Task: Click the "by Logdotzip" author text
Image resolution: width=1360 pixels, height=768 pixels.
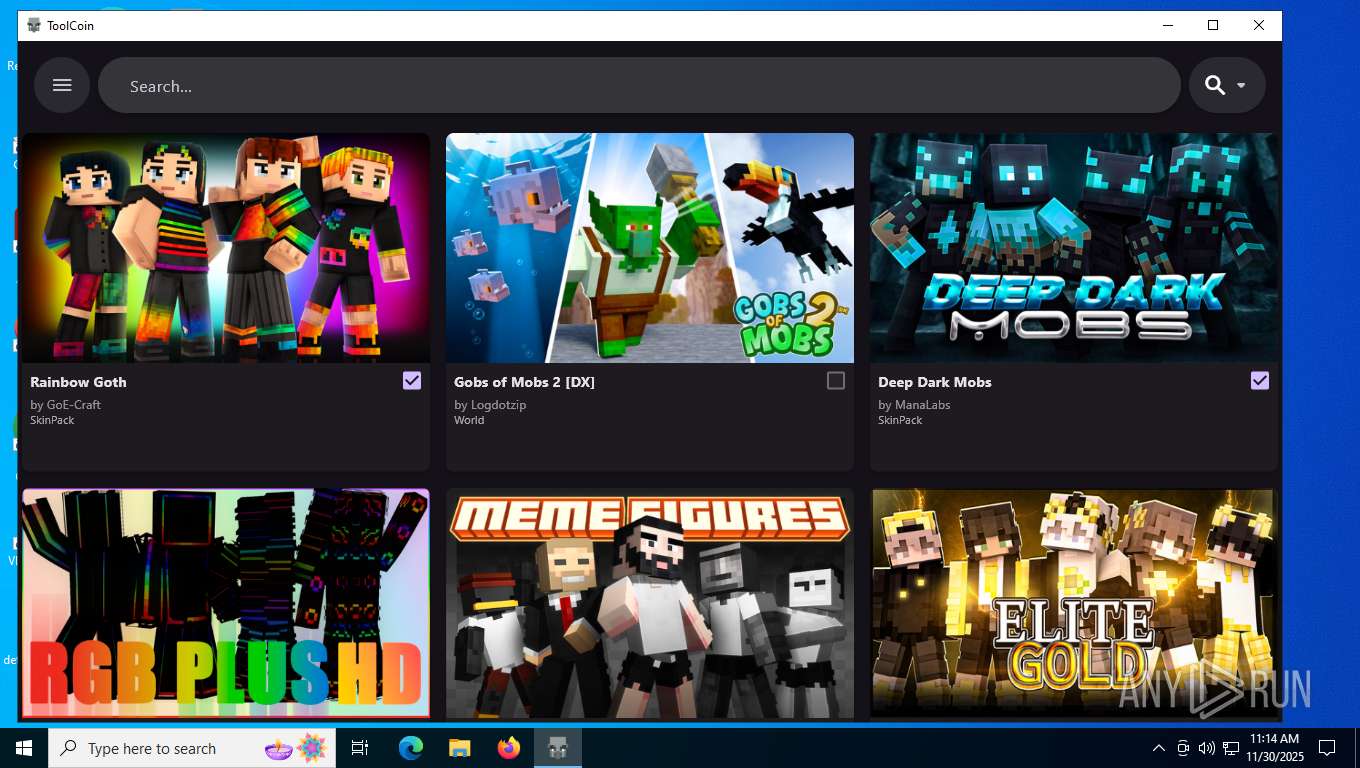Action: tap(490, 405)
